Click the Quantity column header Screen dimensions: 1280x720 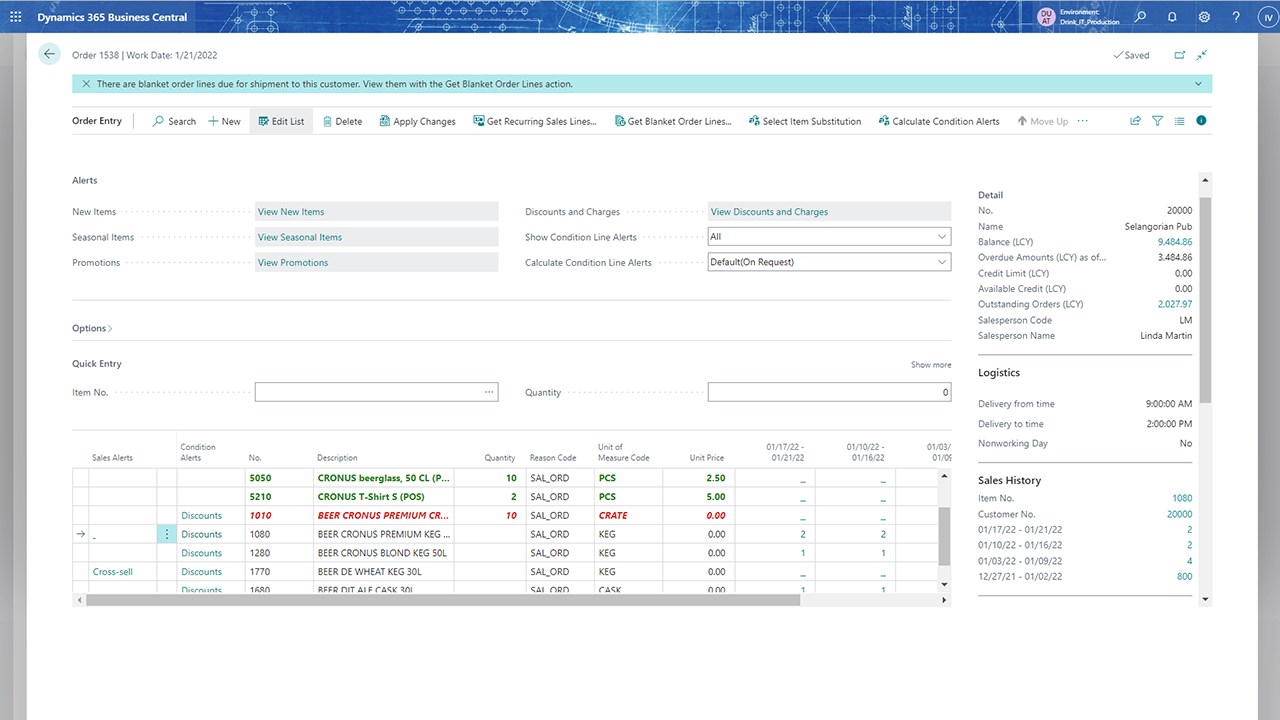500,458
